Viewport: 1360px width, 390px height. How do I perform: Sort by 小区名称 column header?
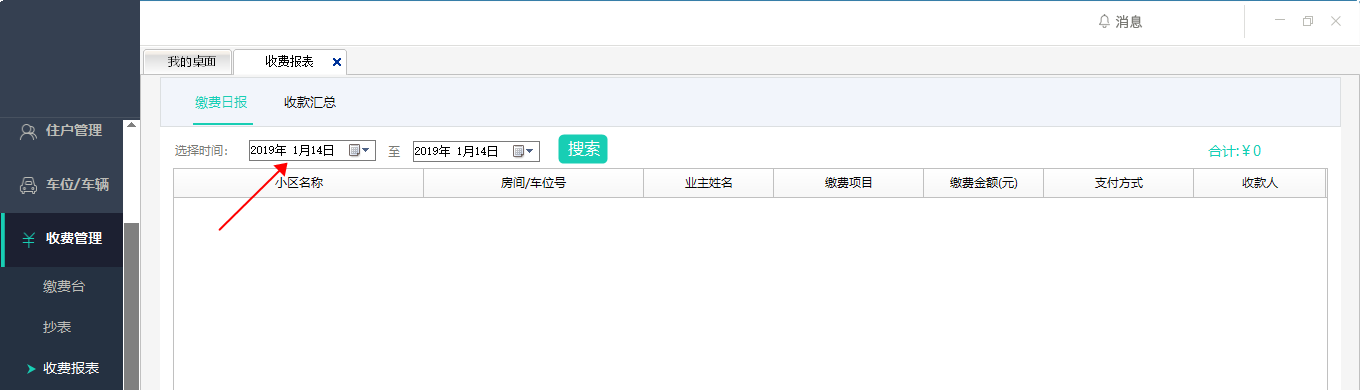click(298, 184)
